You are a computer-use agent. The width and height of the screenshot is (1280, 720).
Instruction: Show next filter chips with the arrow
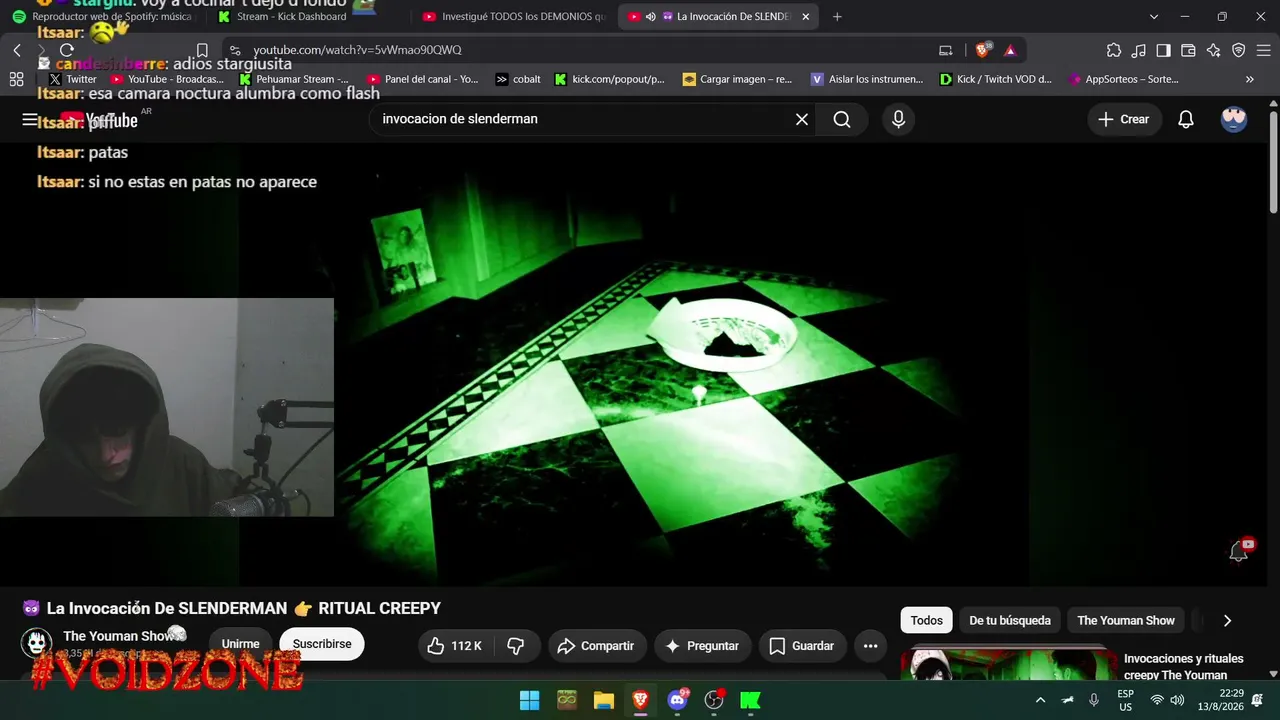click(x=1227, y=620)
